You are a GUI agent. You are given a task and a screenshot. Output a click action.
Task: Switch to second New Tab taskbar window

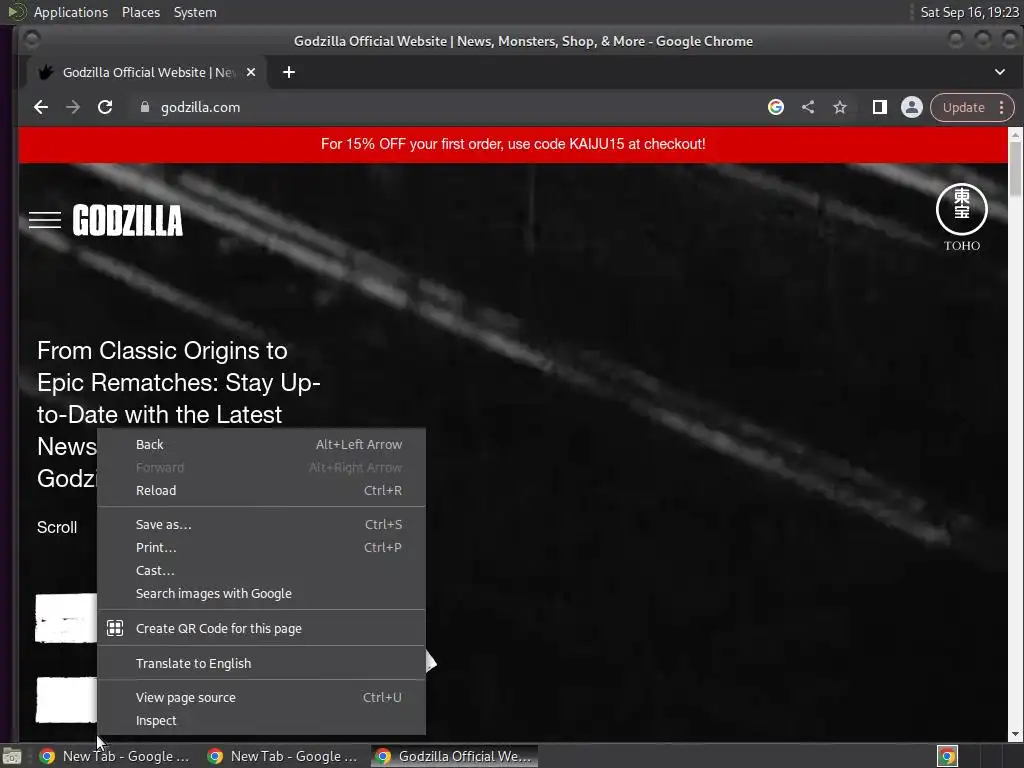point(282,756)
